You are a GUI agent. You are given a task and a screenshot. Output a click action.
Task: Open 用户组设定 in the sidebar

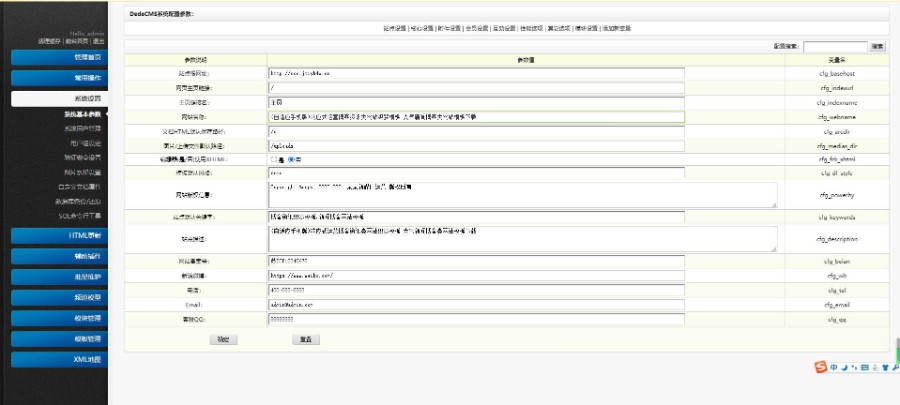[85, 143]
